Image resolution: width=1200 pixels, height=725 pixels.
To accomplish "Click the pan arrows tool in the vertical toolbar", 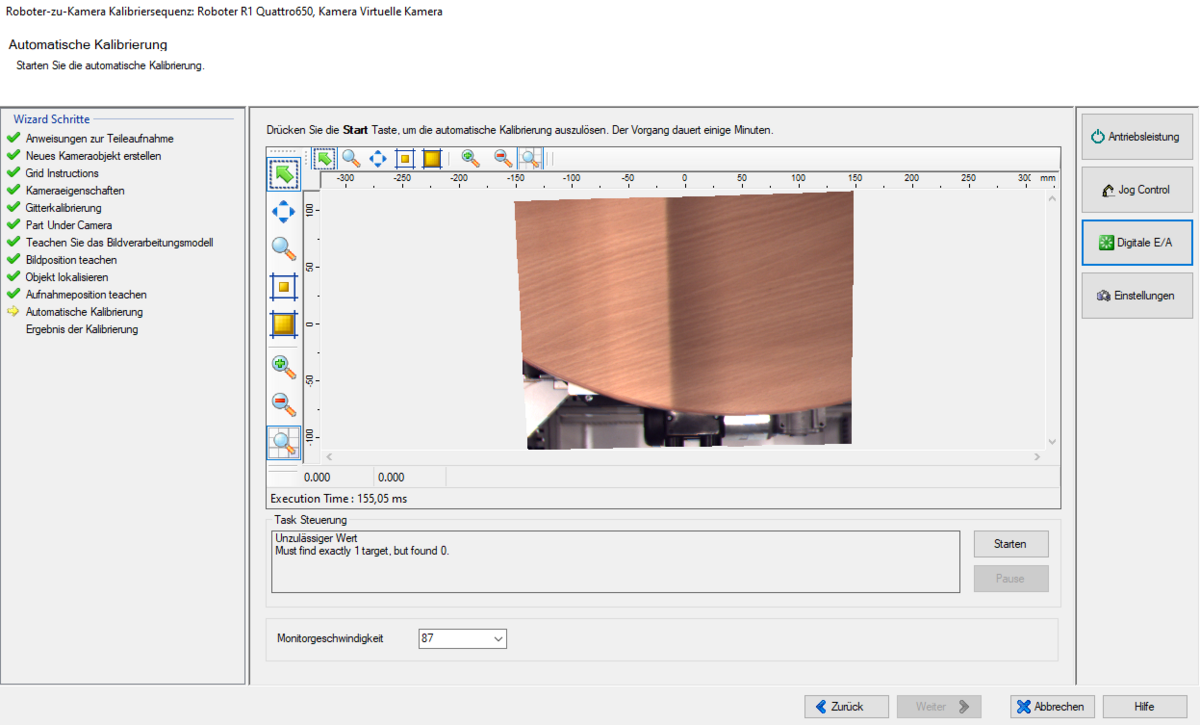I will 284,211.
